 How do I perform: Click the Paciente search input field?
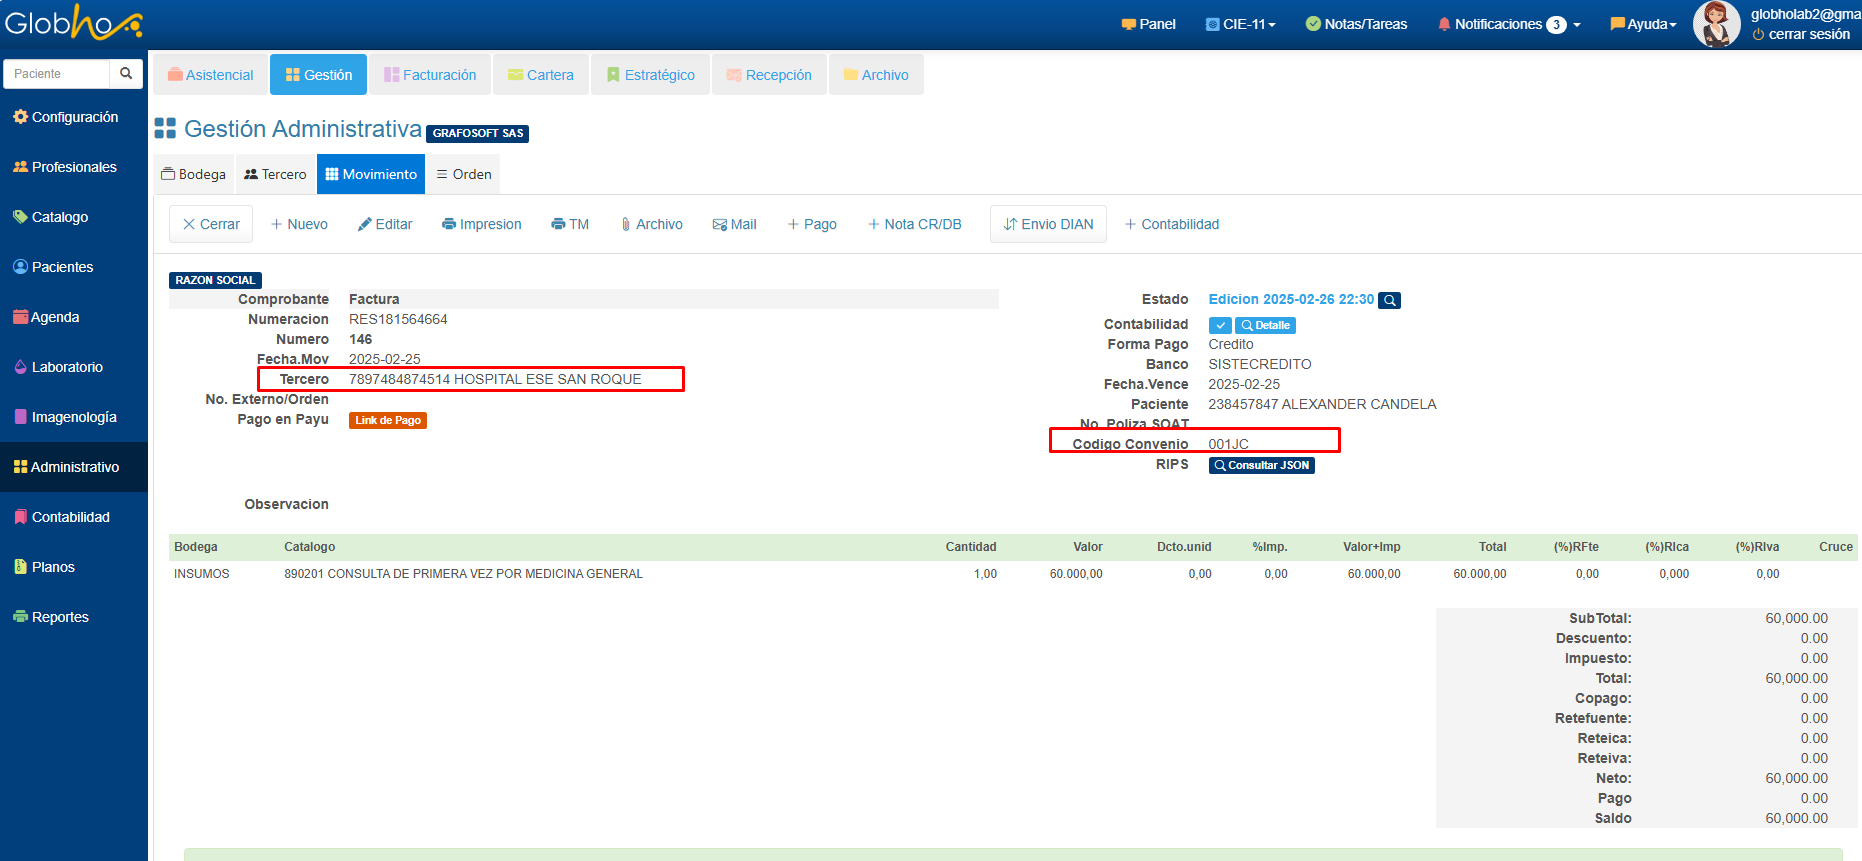57,74
